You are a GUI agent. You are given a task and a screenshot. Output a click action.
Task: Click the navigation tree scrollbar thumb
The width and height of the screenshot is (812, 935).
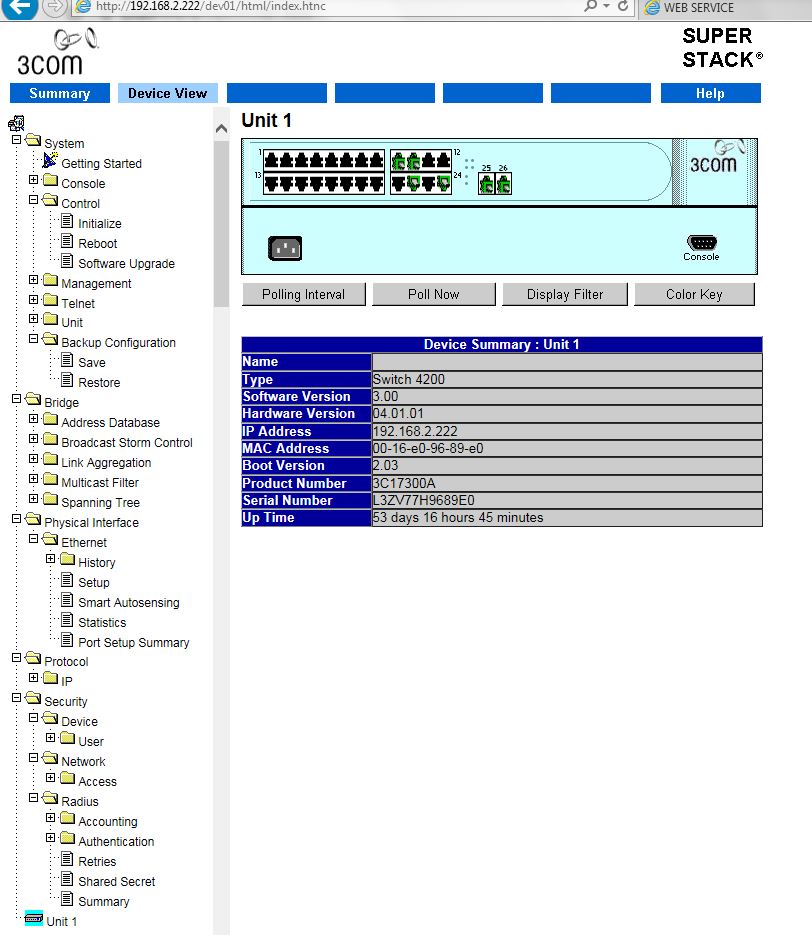[221, 224]
